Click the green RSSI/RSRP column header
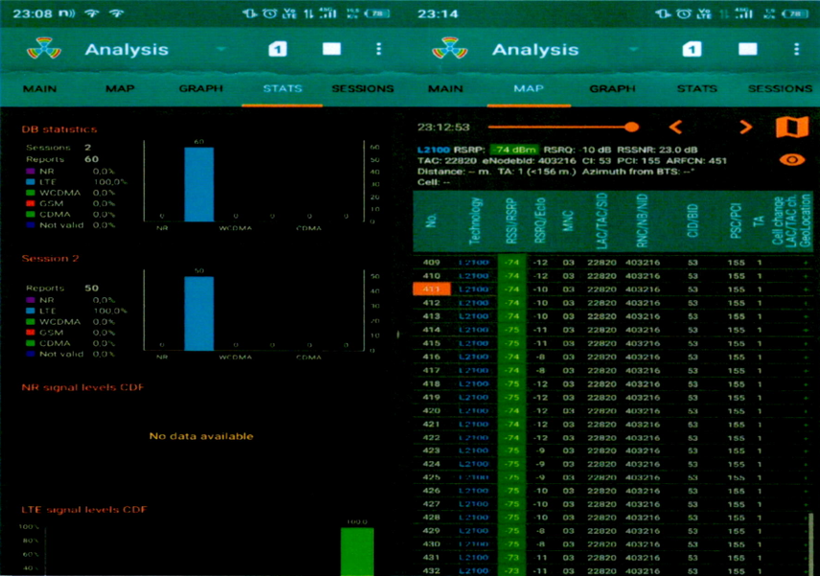The image size is (820, 576). coord(512,221)
